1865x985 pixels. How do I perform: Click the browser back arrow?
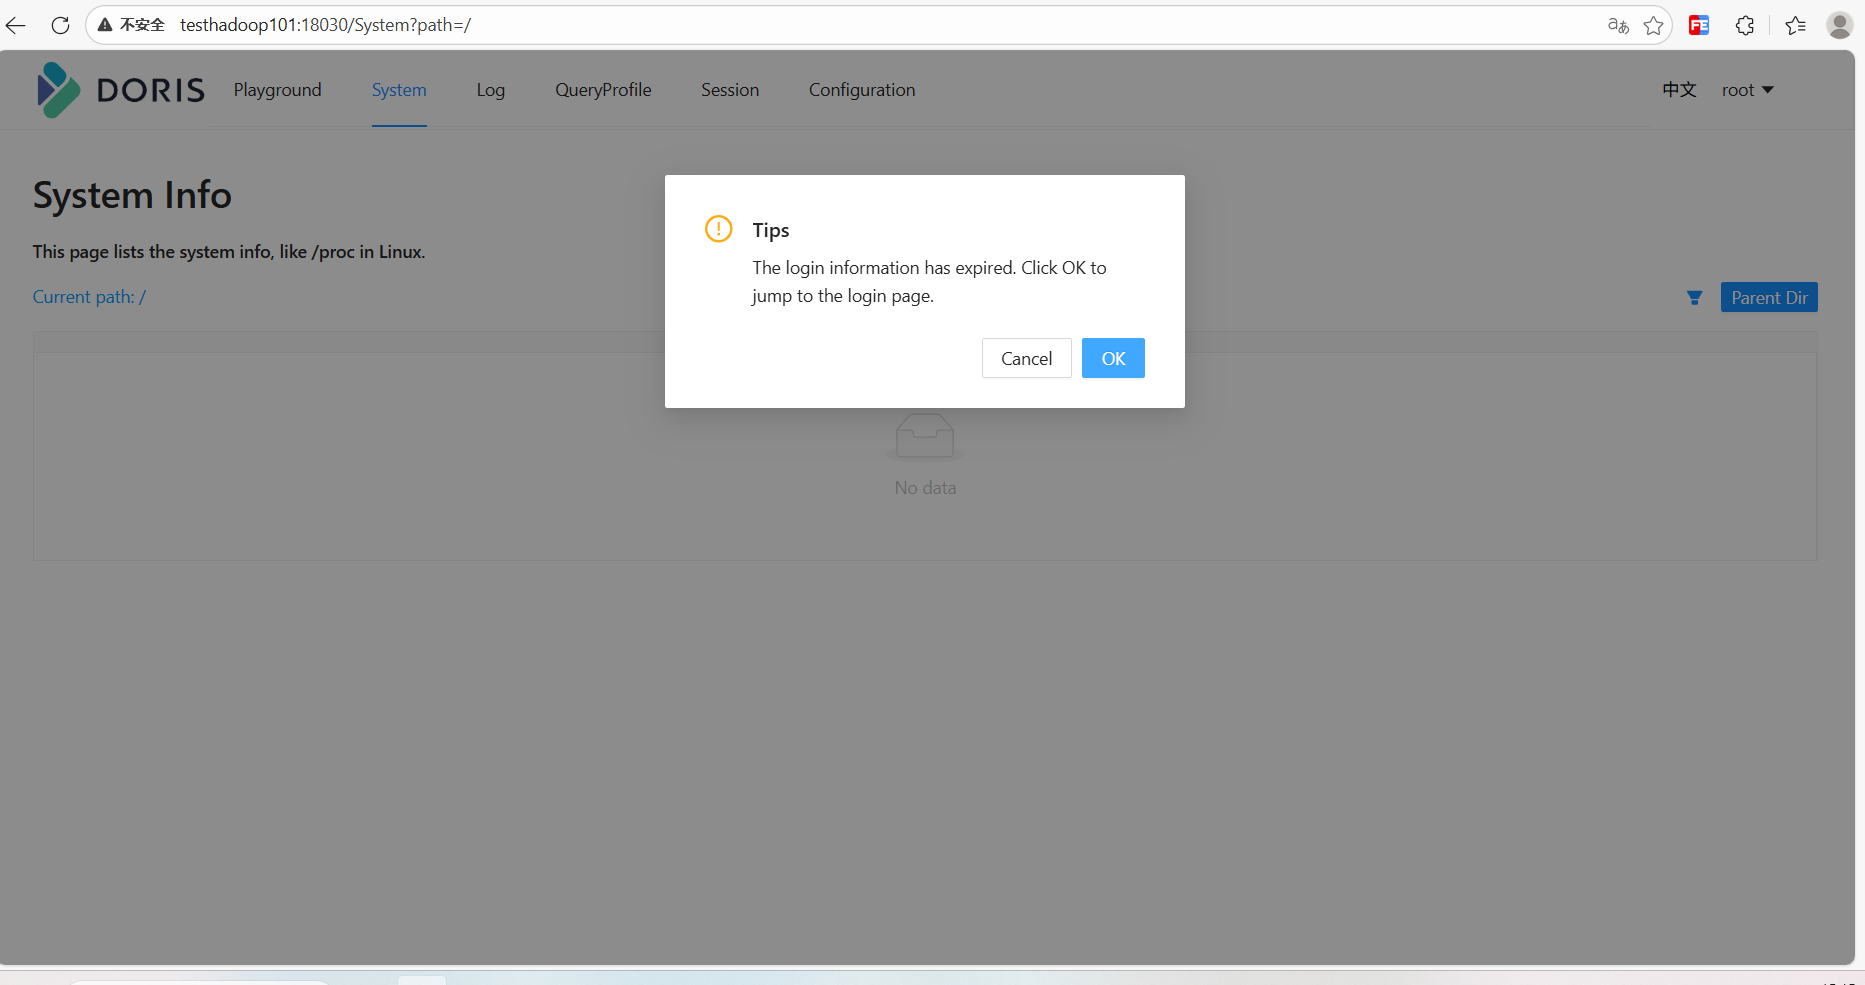[17, 25]
